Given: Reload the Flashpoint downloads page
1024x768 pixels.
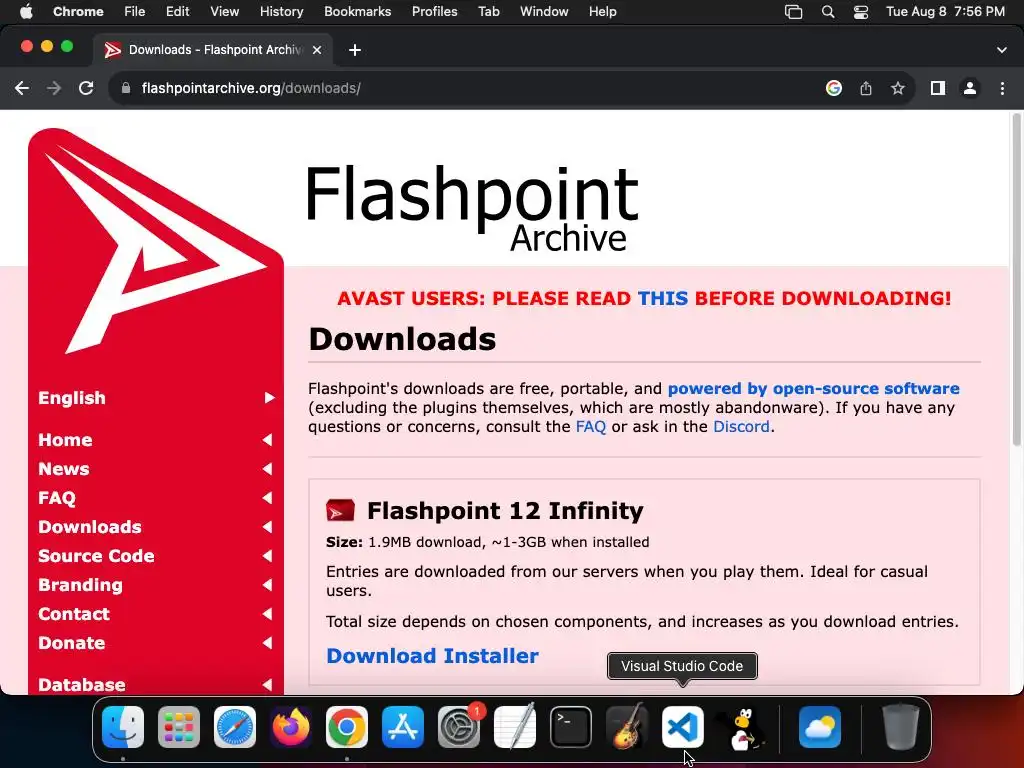Looking at the screenshot, I should (86, 88).
